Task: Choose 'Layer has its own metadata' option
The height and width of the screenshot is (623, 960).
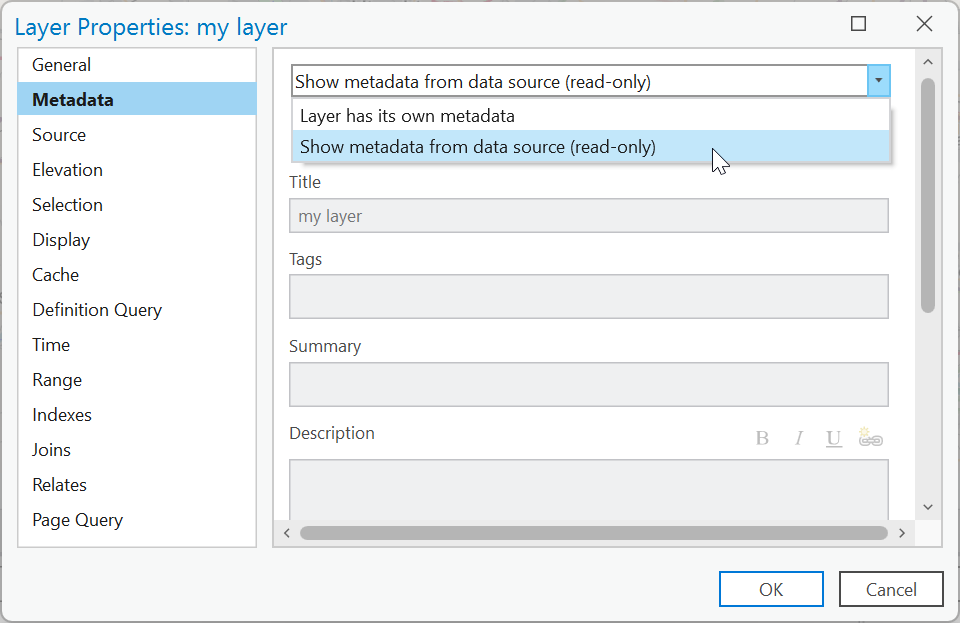Action: [407, 116]
